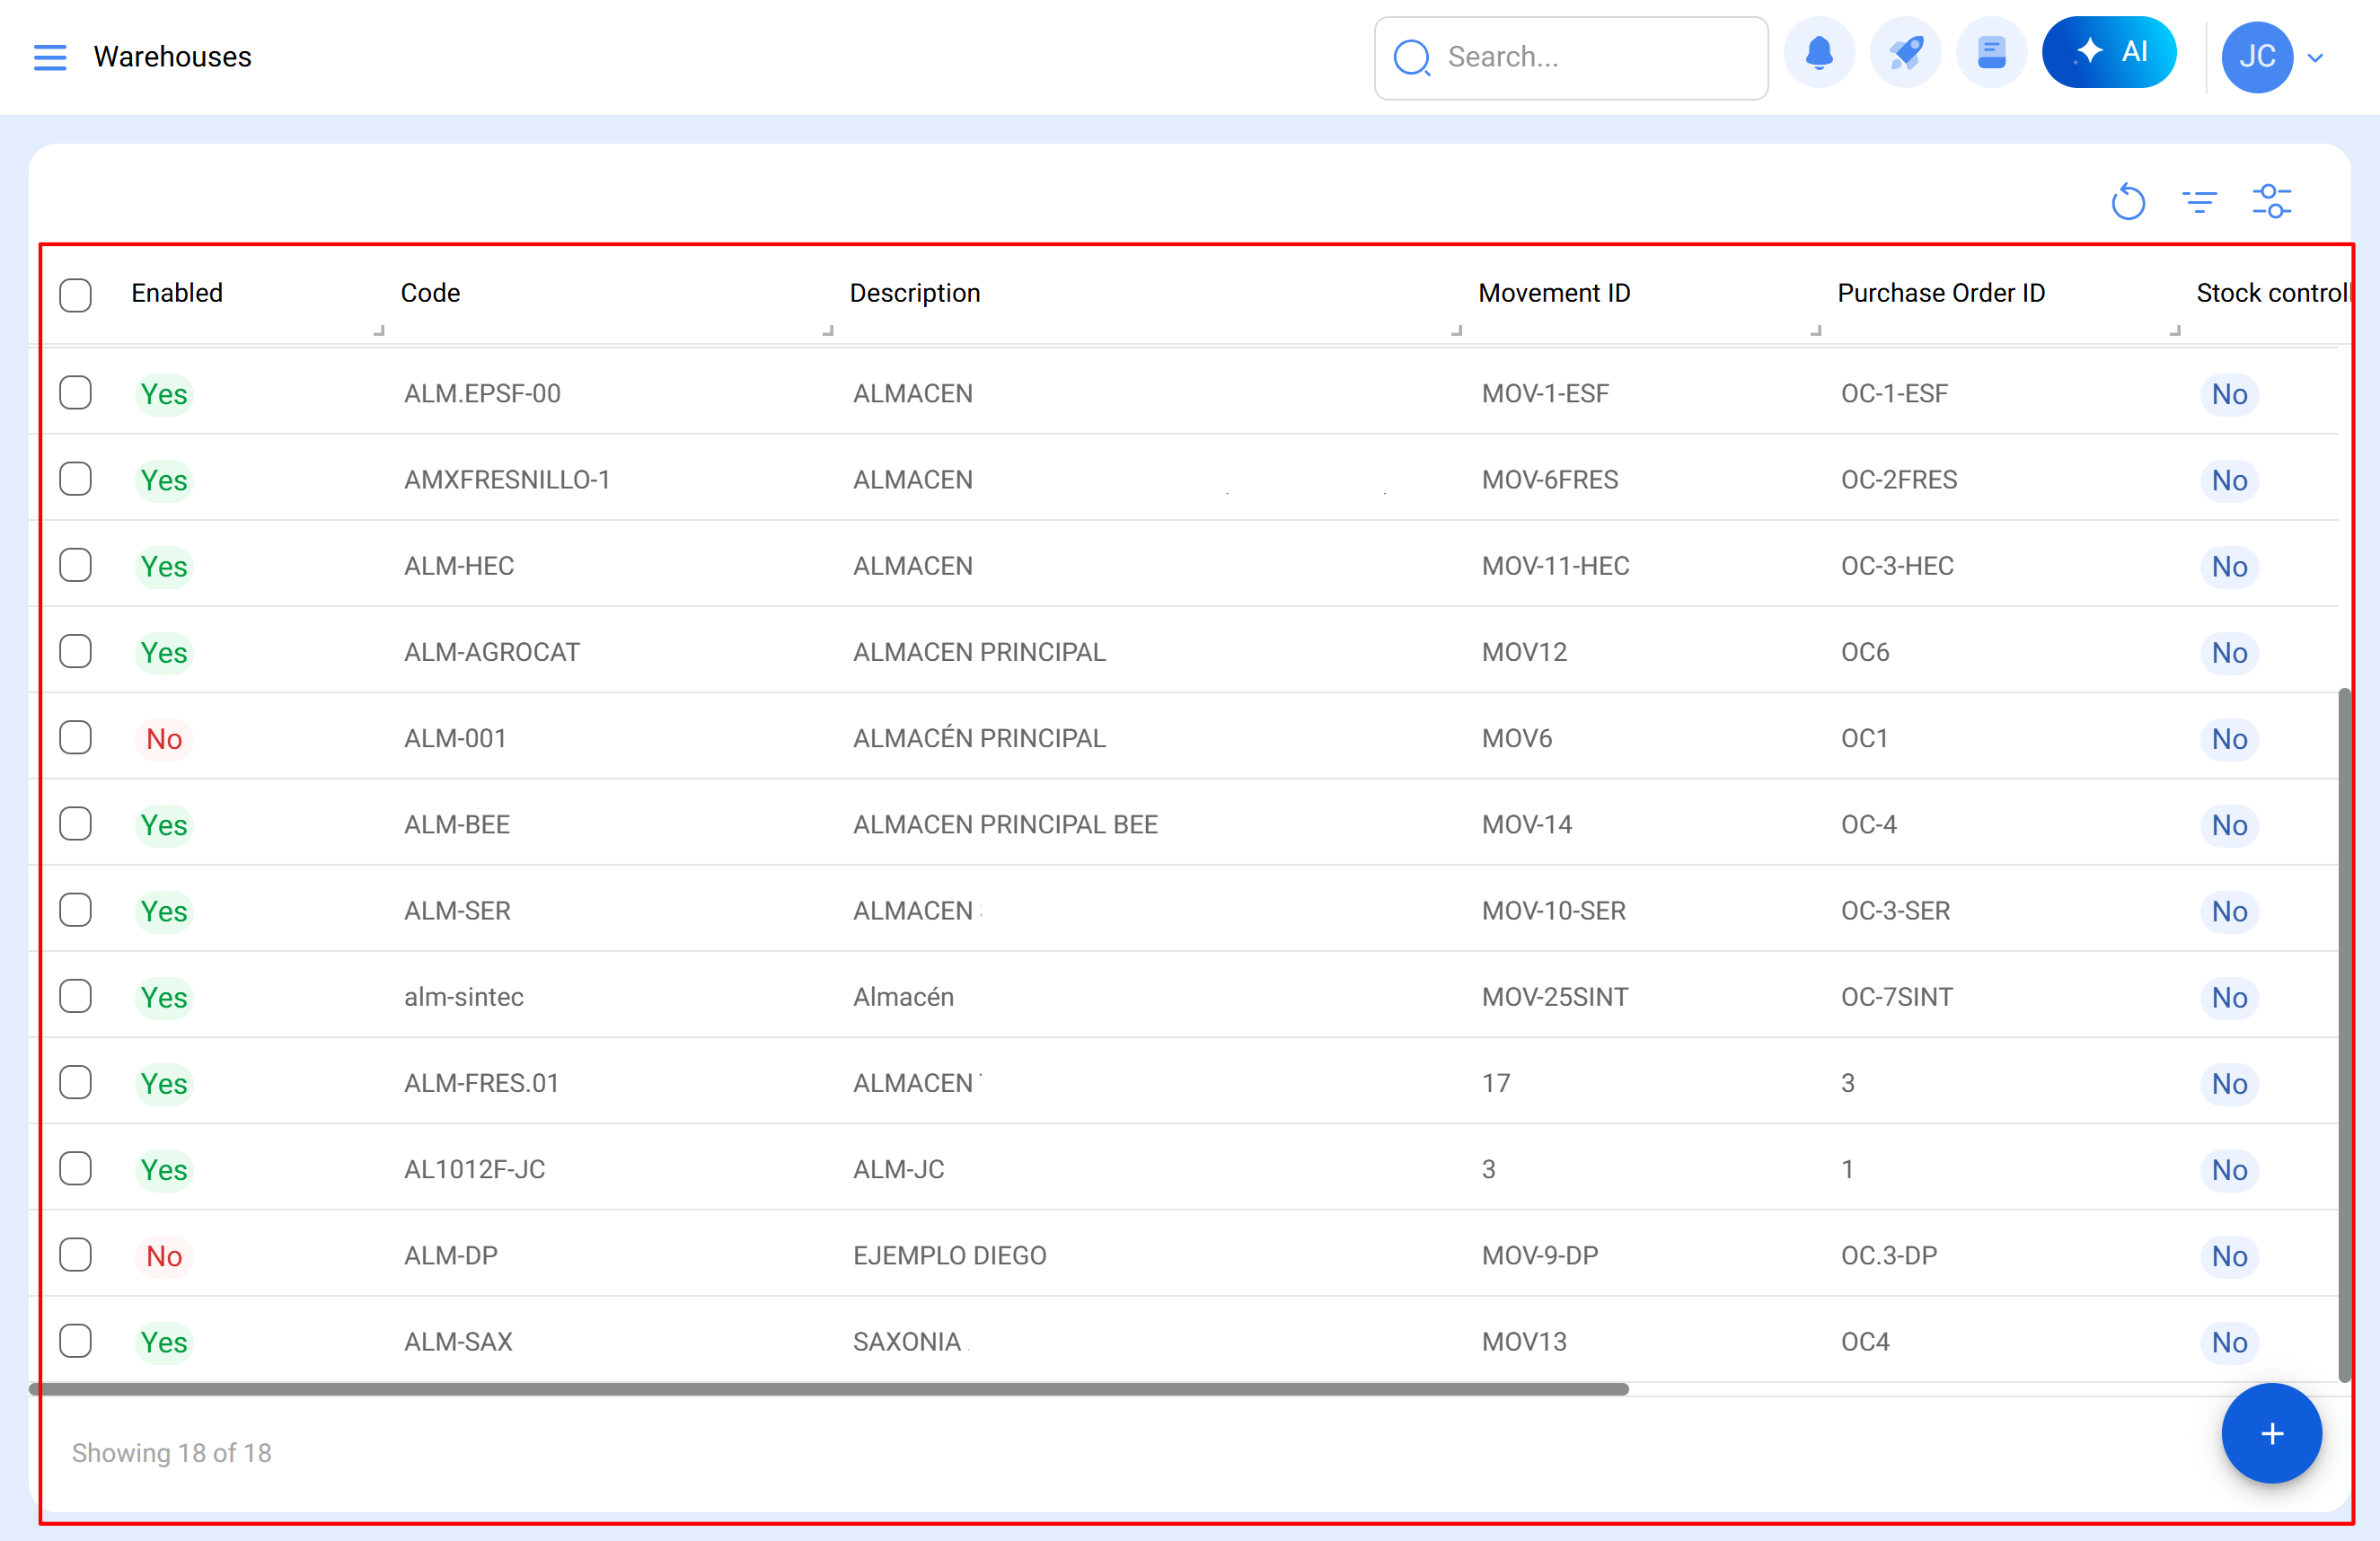The image size is (2380, 1541).
Task: Click the JC user avatar
Action: pos(2256,57)
